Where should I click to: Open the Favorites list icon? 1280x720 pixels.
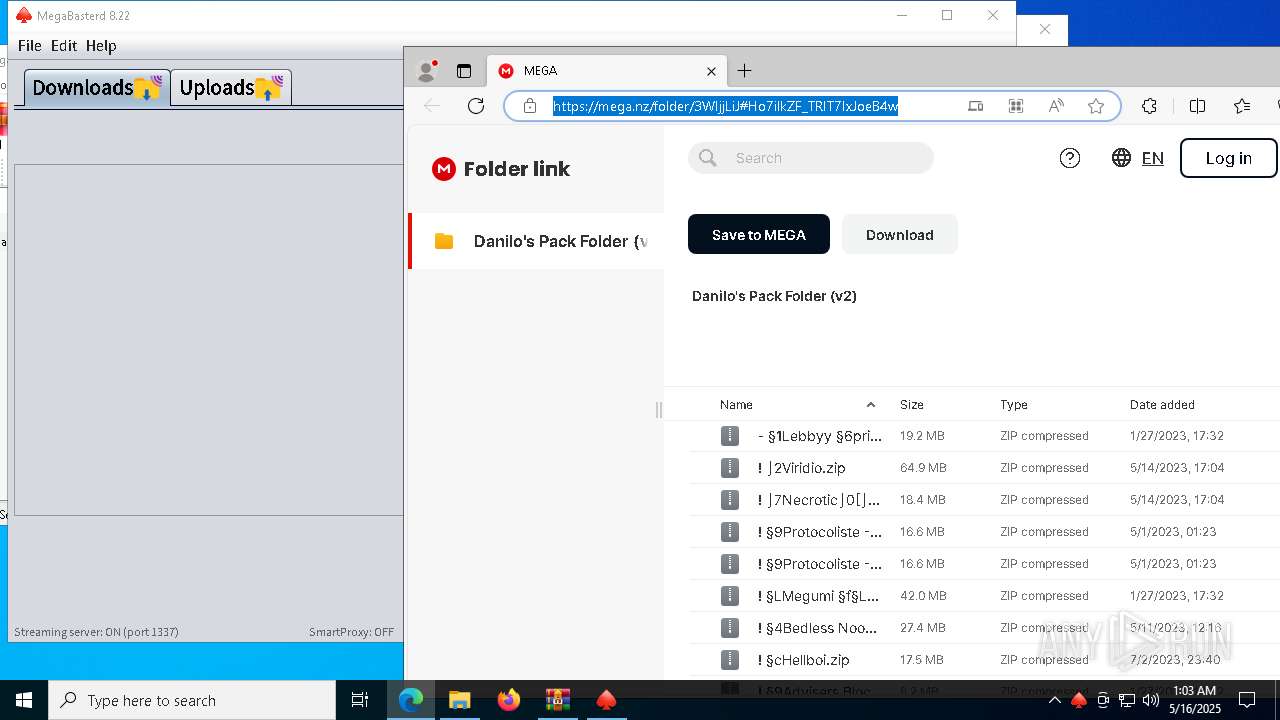[1242, 106]
